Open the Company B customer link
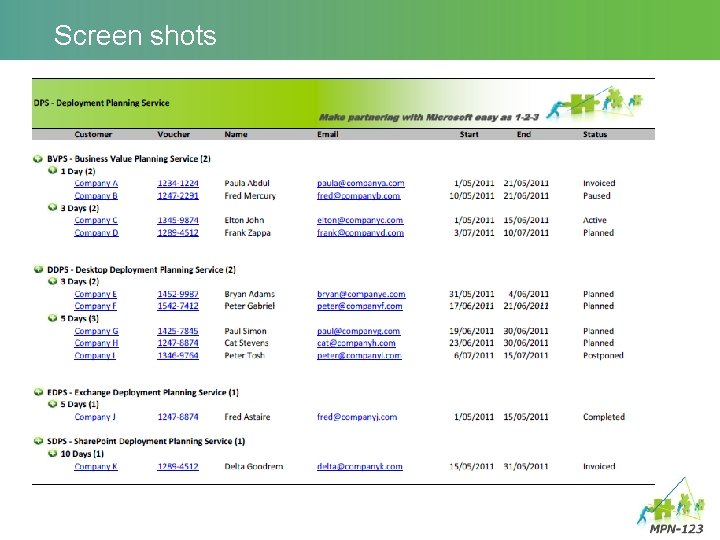 tap(96, 196)
